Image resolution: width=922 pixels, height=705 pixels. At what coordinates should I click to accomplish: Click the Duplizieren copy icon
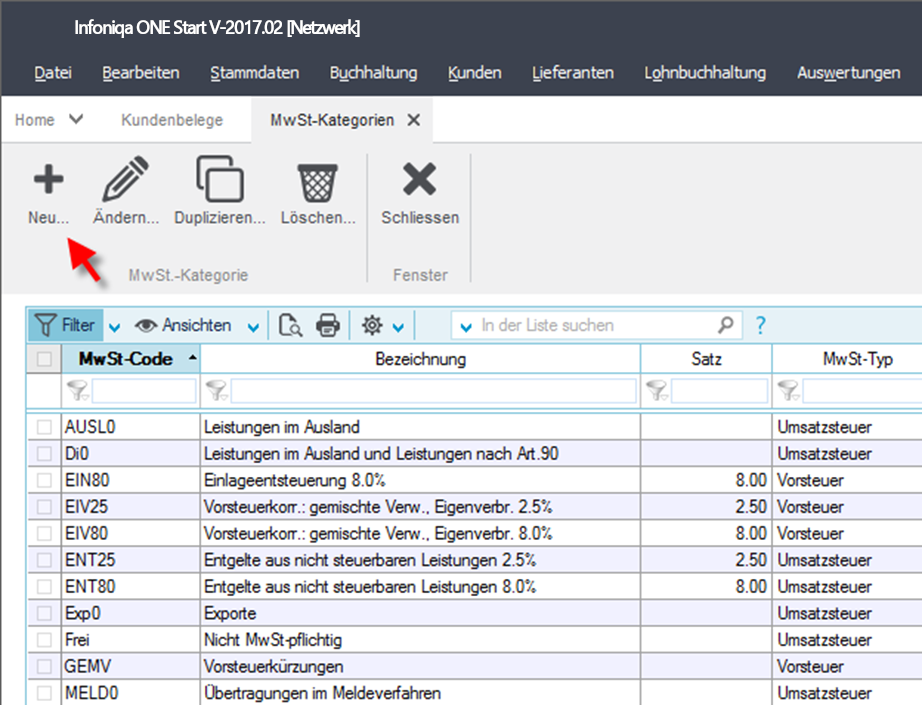click(219, 180)
